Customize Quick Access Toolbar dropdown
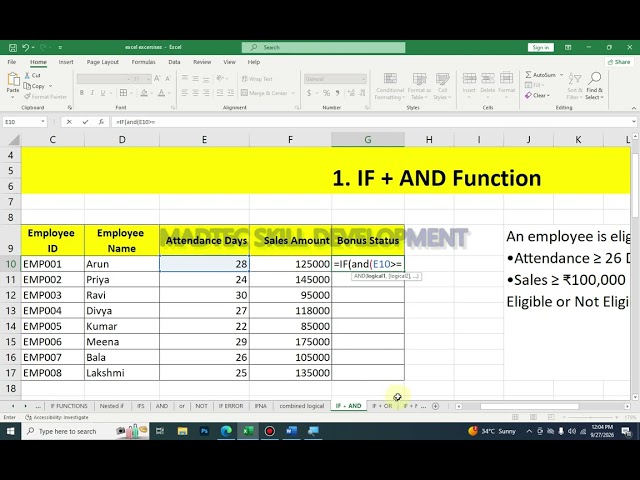This screenshot has height=480, width=640. coord(60,47)
